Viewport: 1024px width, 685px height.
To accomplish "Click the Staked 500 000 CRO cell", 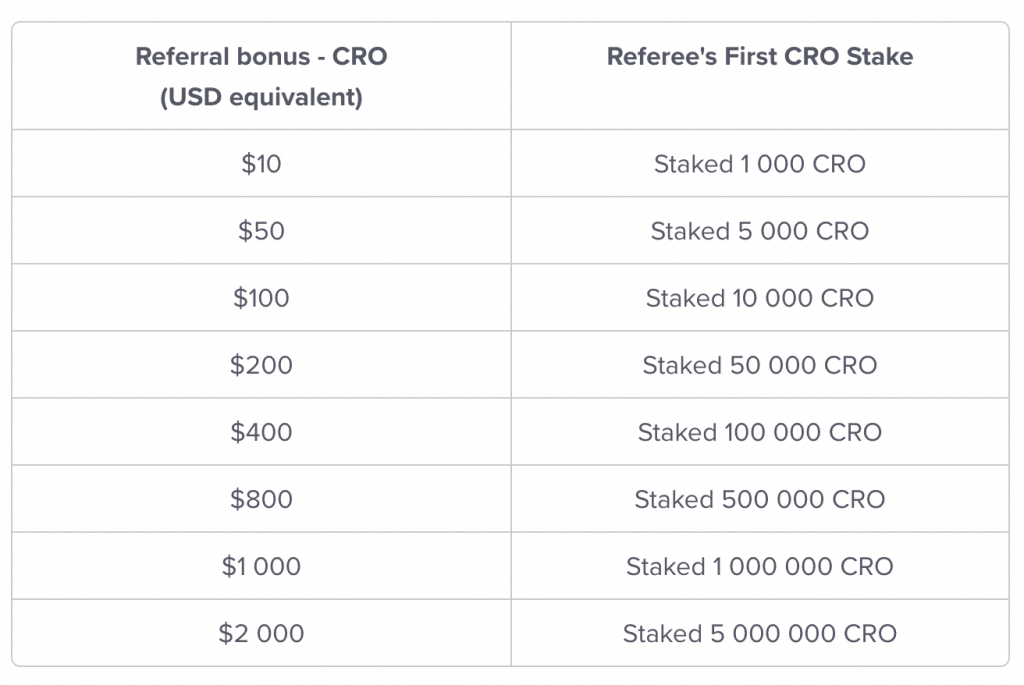I will [760, 499].
